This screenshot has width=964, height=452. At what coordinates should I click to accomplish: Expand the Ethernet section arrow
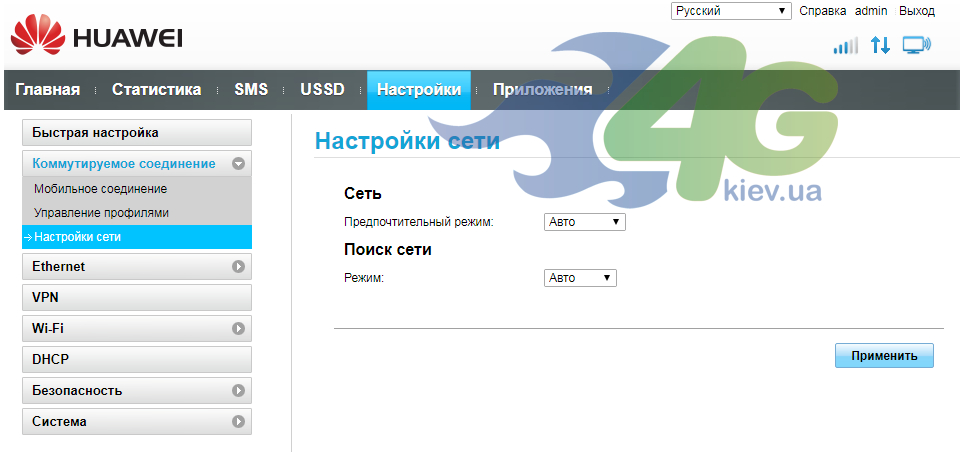[238, 267]
